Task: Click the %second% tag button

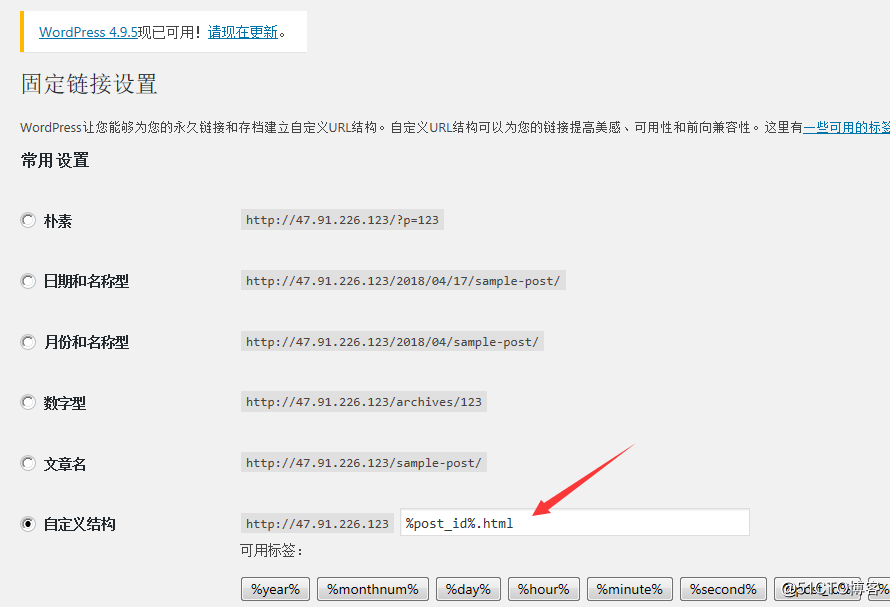Action: point(723,589)
